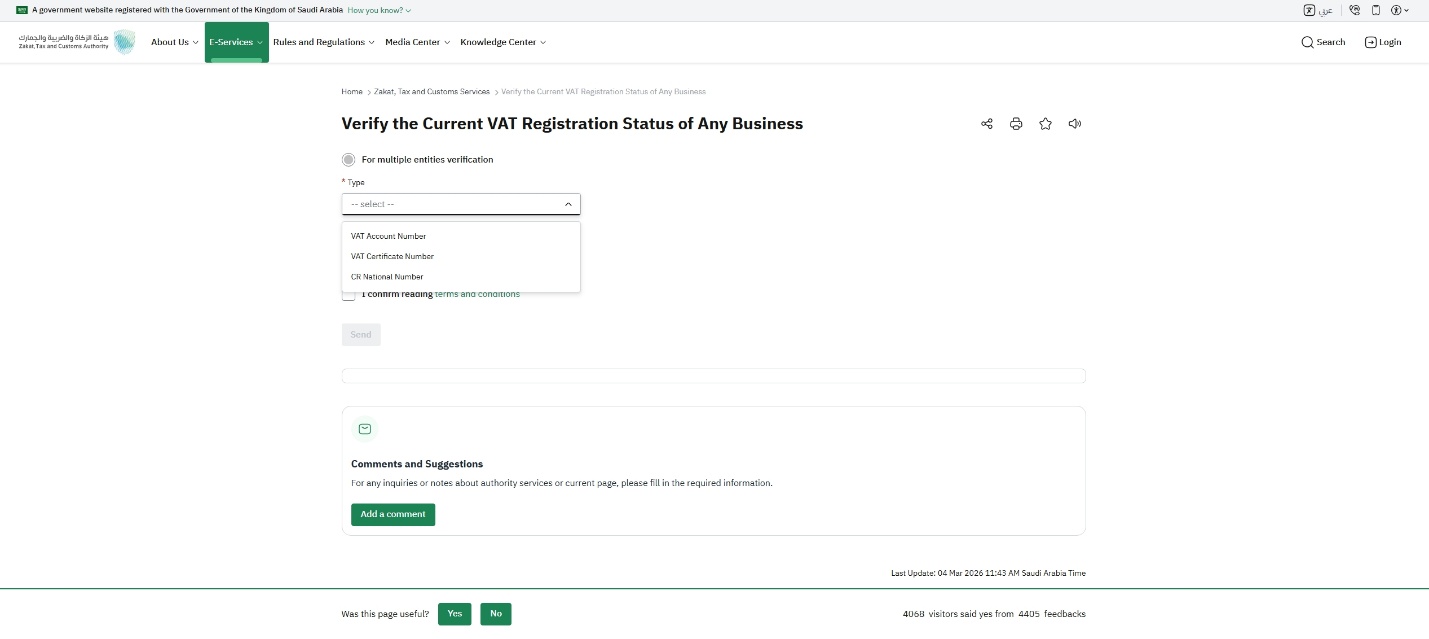The width and height of the screenshot is (1429, 639).
Task: Select multiple entities verification radio
Action: (348, 160)
